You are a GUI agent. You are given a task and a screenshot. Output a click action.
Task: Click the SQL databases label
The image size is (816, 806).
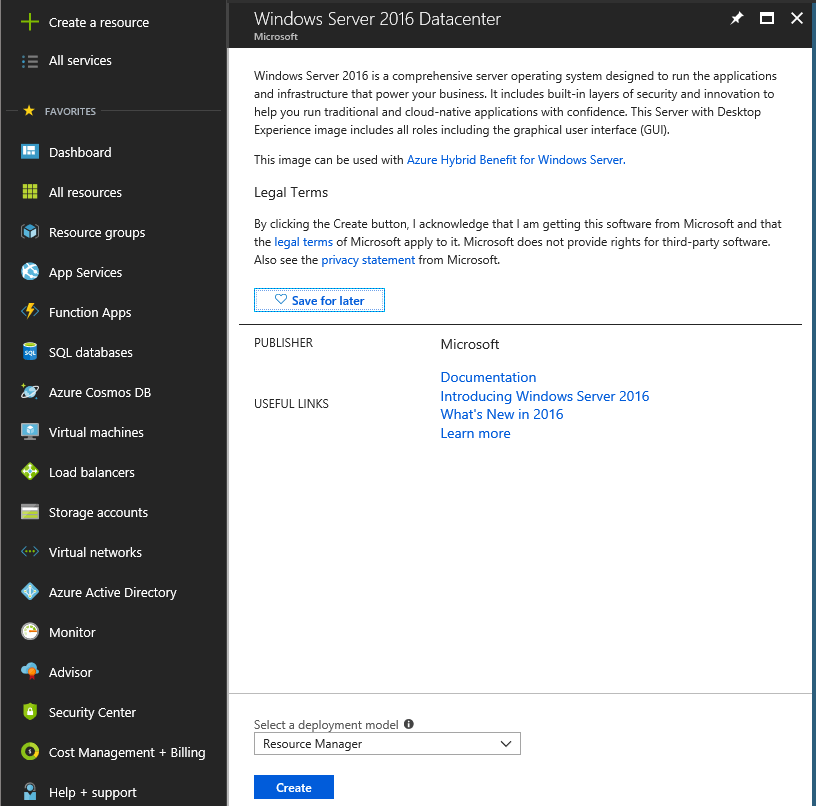[x=91, y=352]
